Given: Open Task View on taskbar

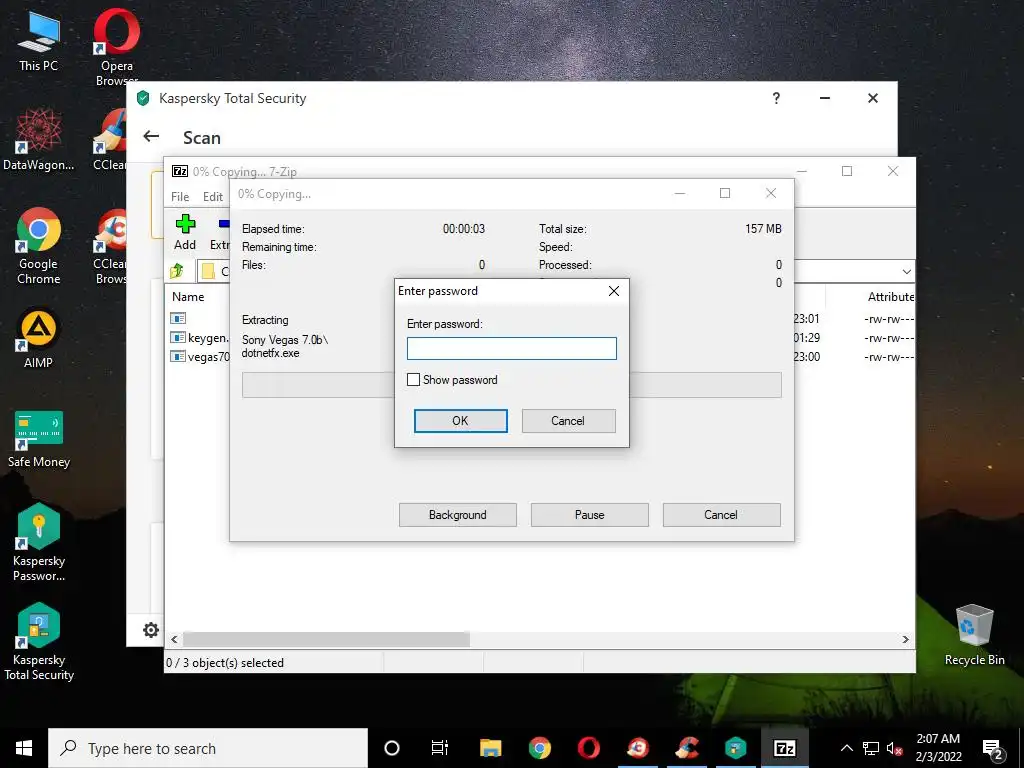Looking at the screenshot, I should click(x=440, y=748).
